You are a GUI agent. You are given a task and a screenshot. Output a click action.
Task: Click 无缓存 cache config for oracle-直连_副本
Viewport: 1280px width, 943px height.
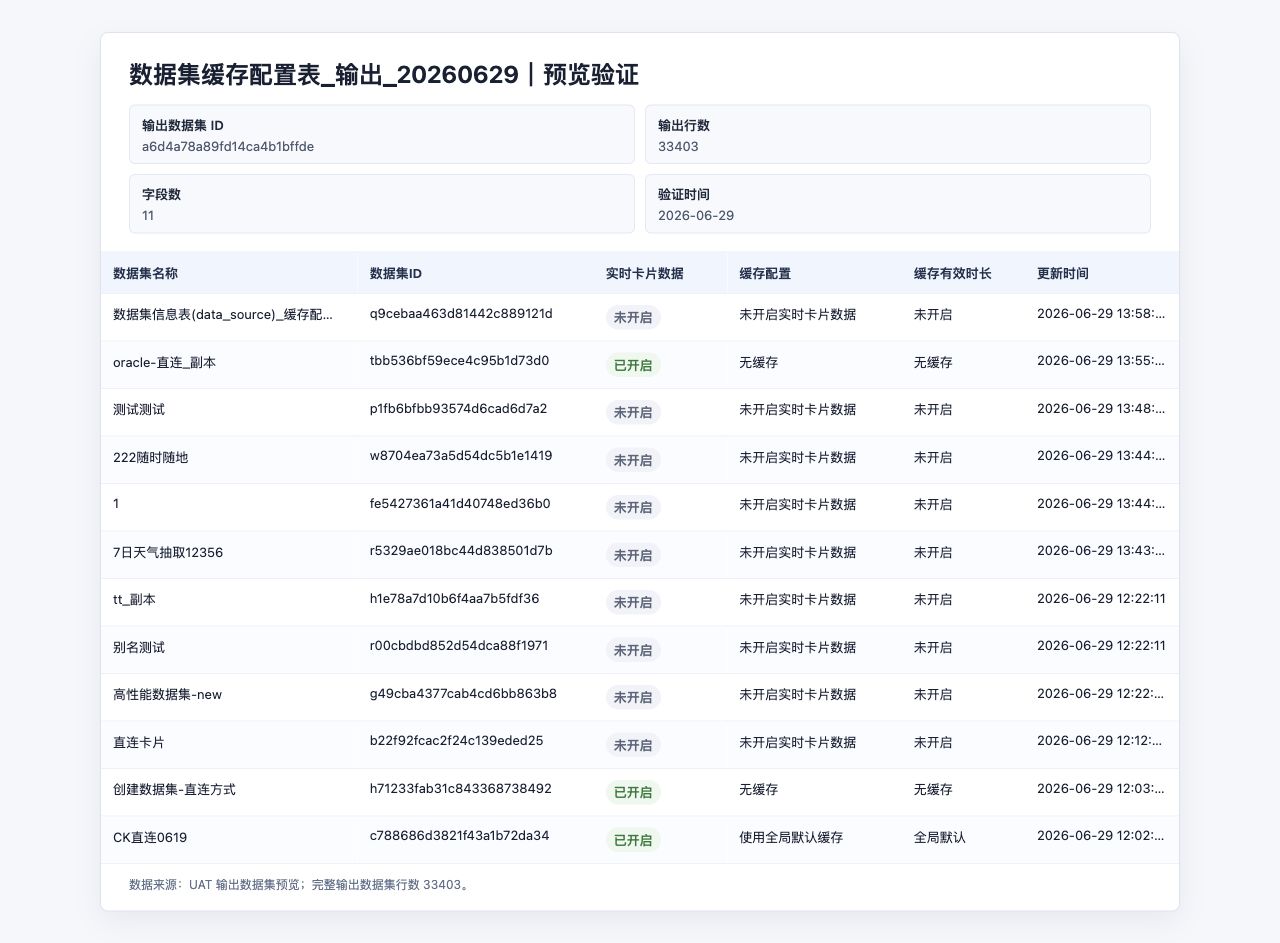(x=758, y=362)
